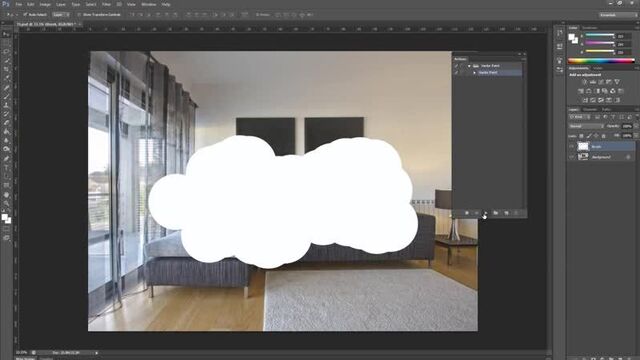Open the Auto-Select Layer dropdown
The height and width of the screenshot is (360, 640).
point(61,15)
